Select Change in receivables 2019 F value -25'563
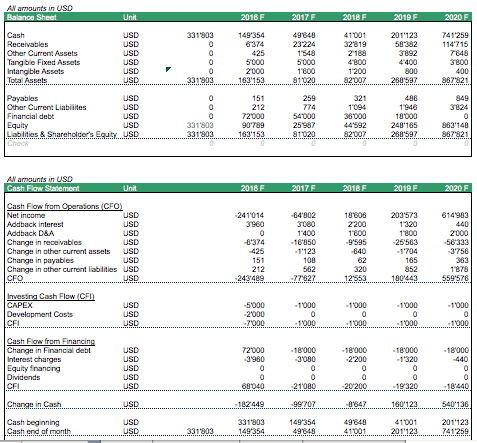 404,242
